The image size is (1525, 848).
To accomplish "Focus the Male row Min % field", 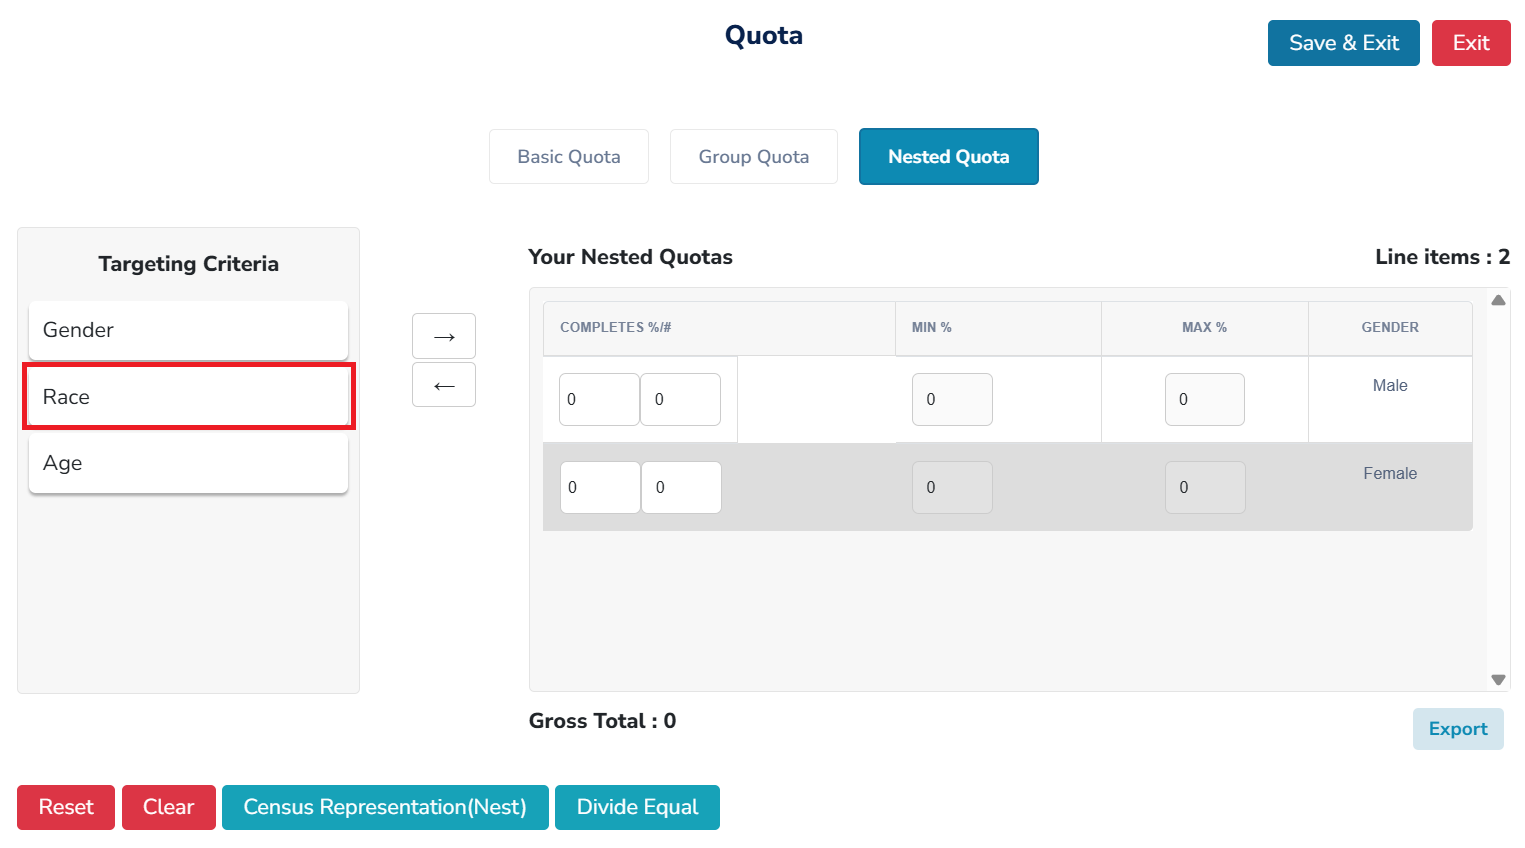I will (x=952, y=399).
